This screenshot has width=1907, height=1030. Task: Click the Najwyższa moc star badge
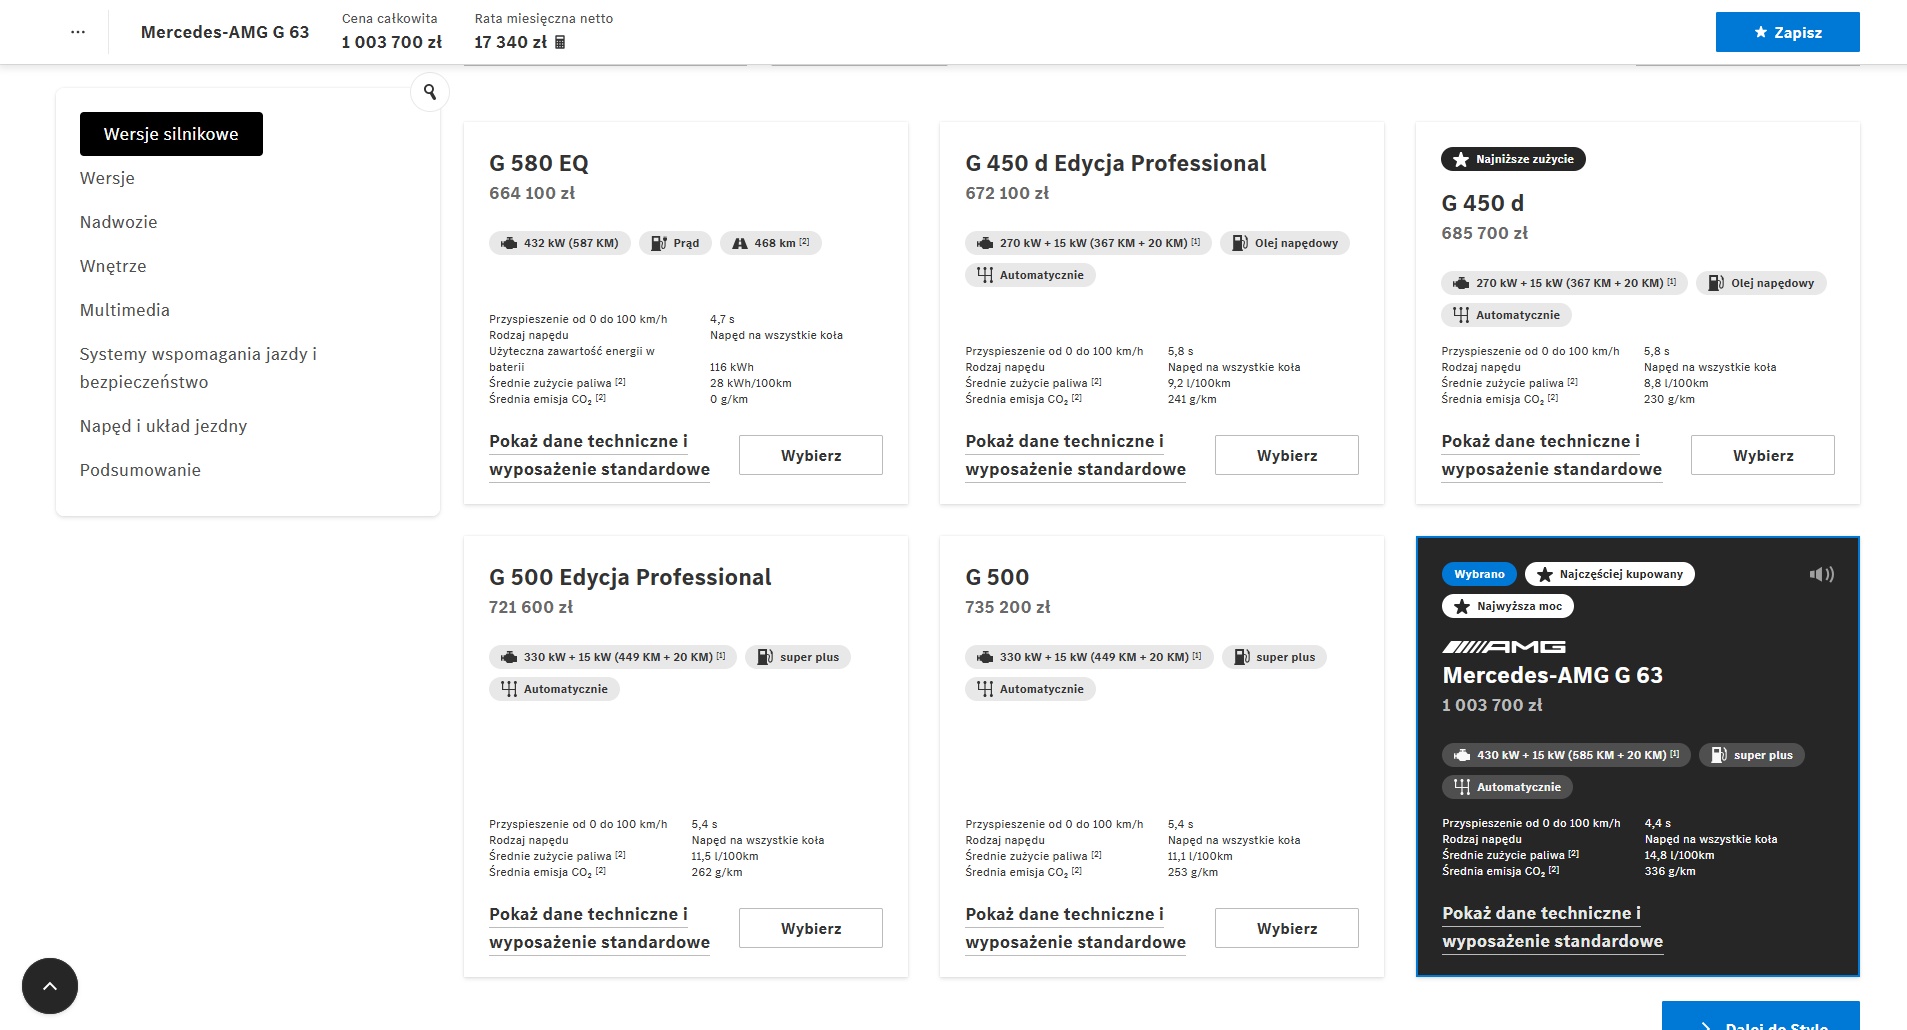[1508, 606]
